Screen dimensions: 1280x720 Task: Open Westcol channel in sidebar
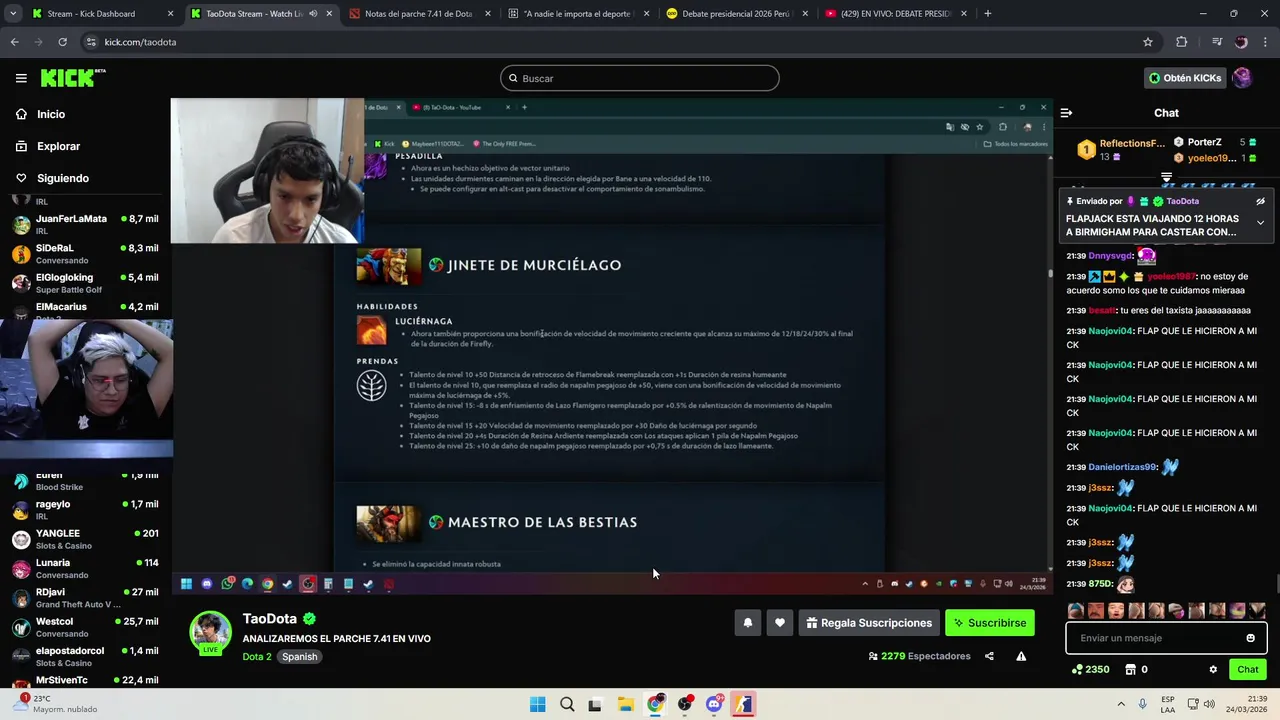[85, 627]
